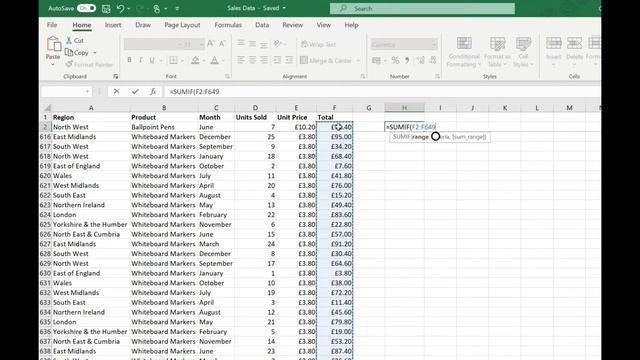
Task: Click the Increase Font Size icon
Action: tap(211, 44)
